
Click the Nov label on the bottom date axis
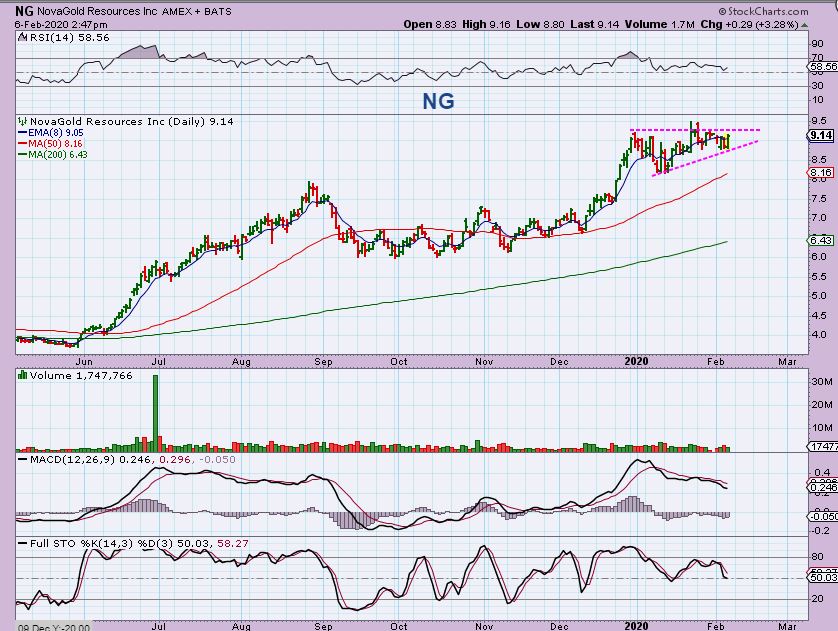484,626
